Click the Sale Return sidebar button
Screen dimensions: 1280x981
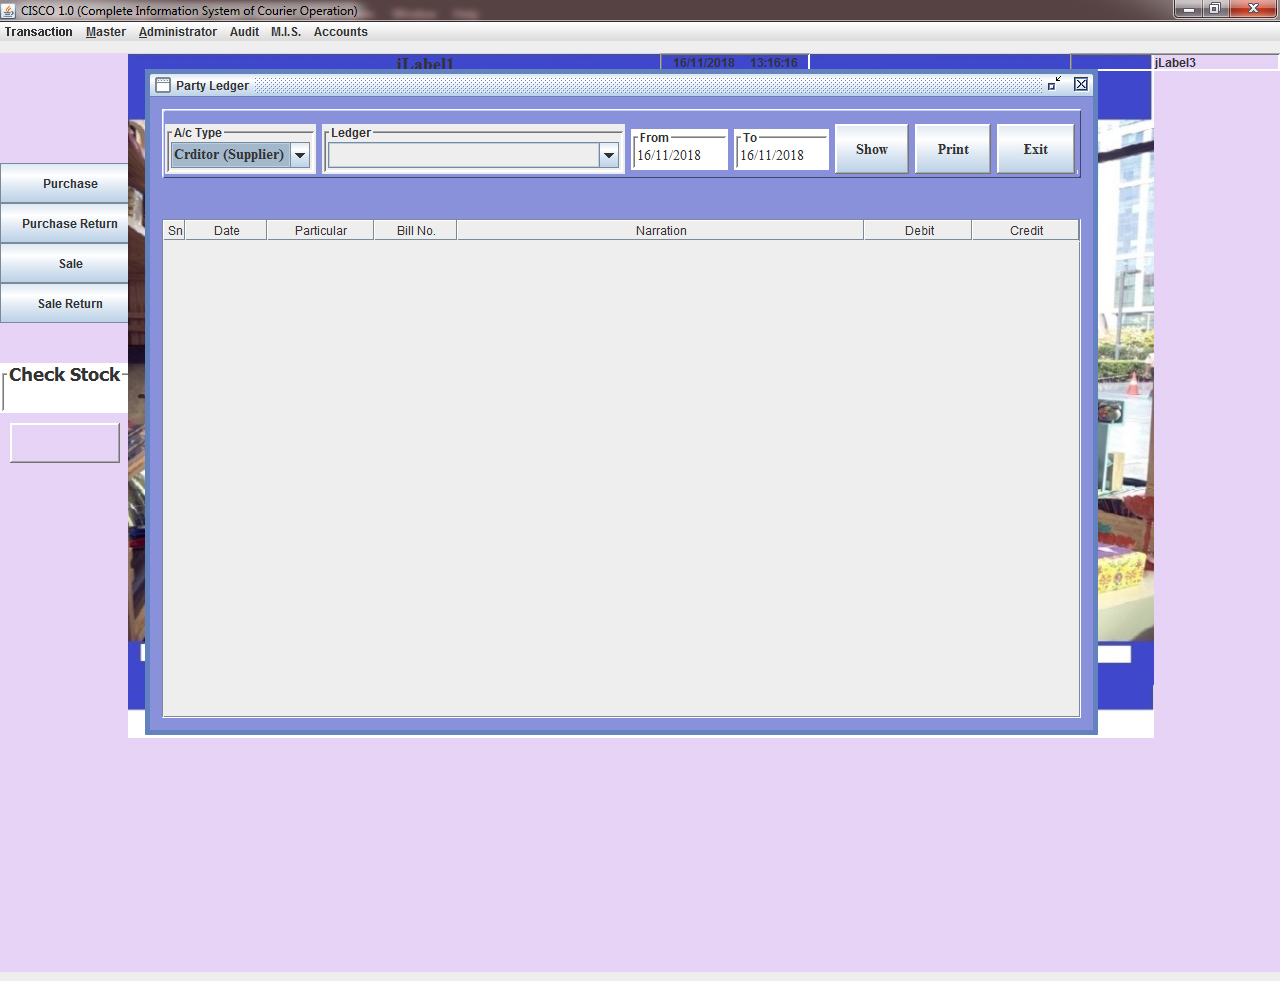69,304
